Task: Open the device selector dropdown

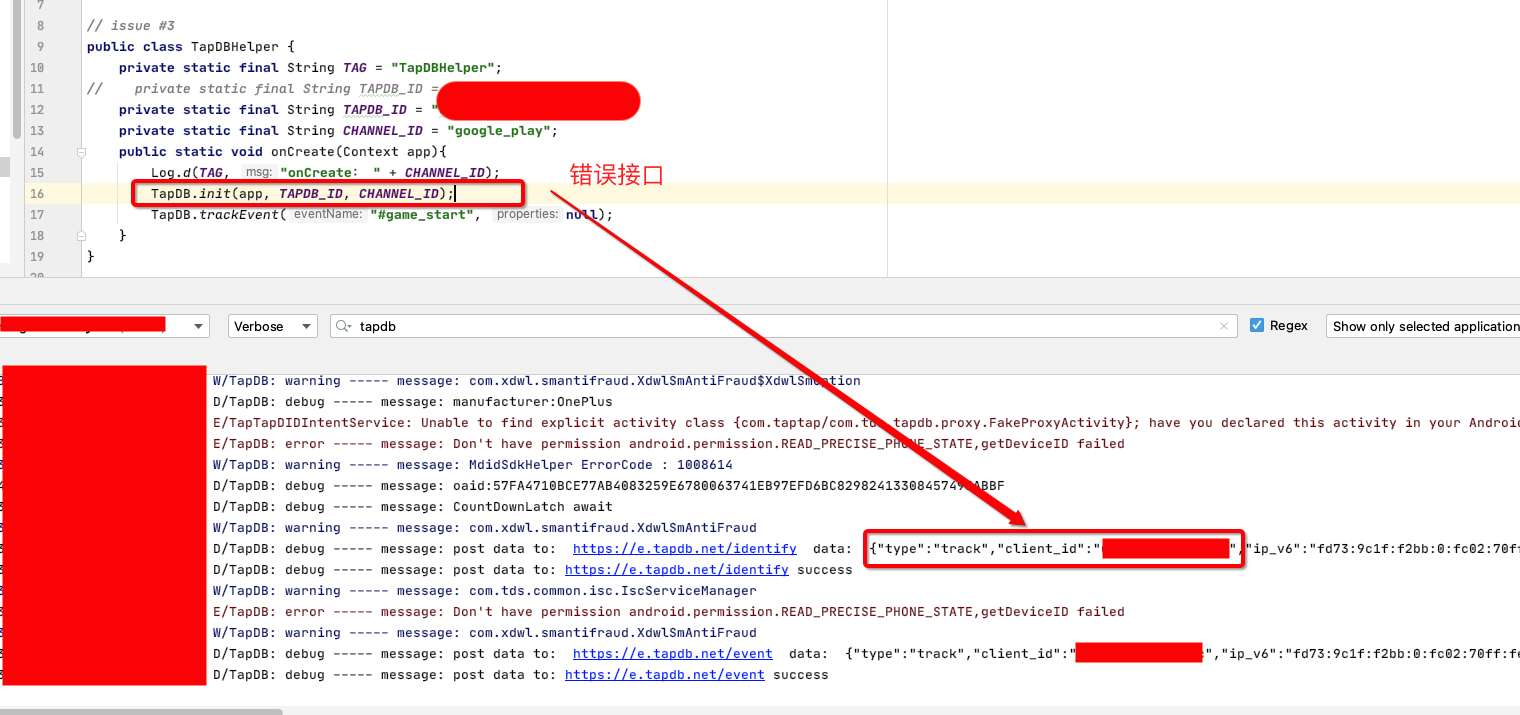Action: (x=197, y=324)
